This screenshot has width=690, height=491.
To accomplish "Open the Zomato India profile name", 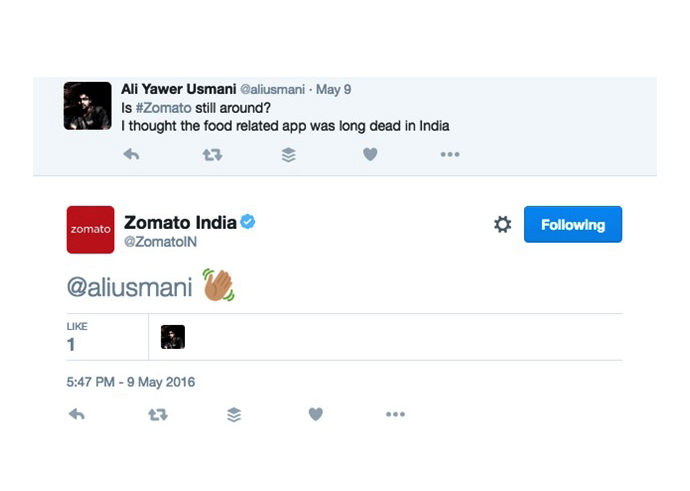I will pyautogui.click(x=180, y=222).
